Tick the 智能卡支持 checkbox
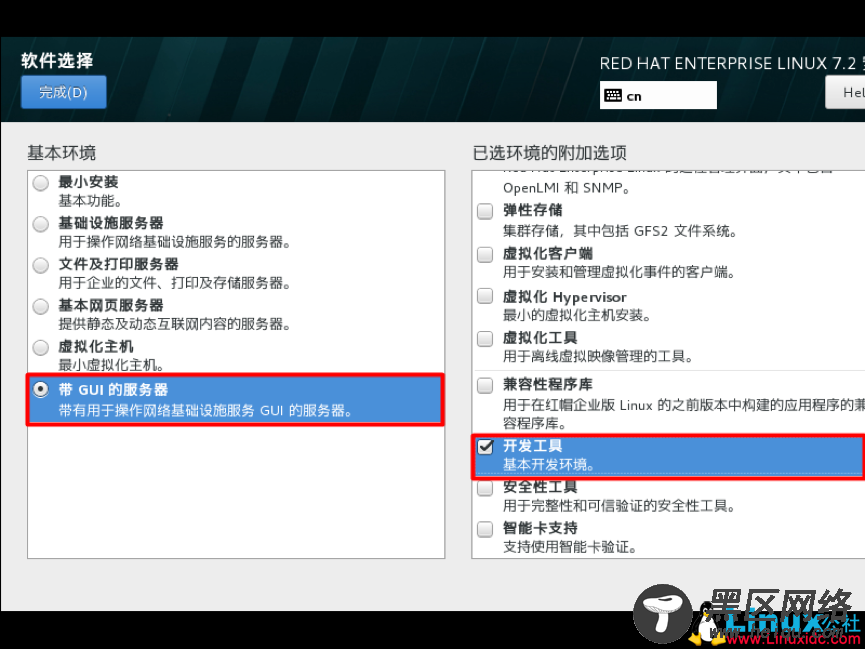The width and height of the screenshot is (865, 649). click(485, 529)
